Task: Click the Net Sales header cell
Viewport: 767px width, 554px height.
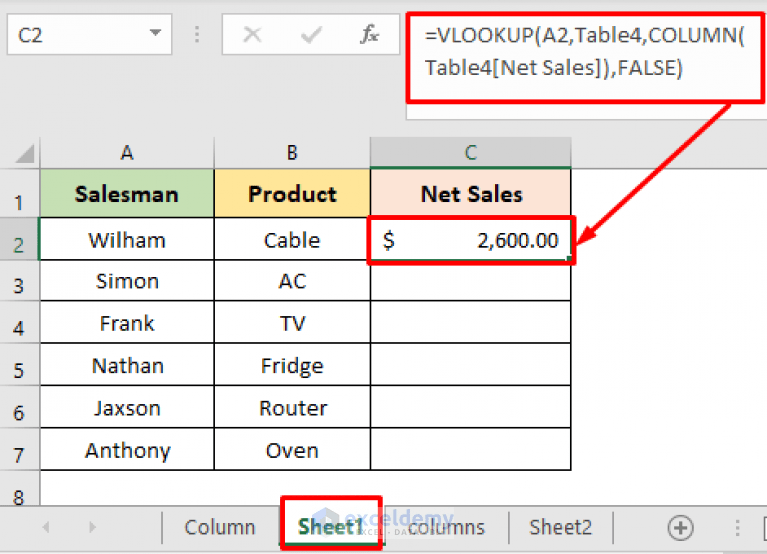Action: (x=471, y=194)
